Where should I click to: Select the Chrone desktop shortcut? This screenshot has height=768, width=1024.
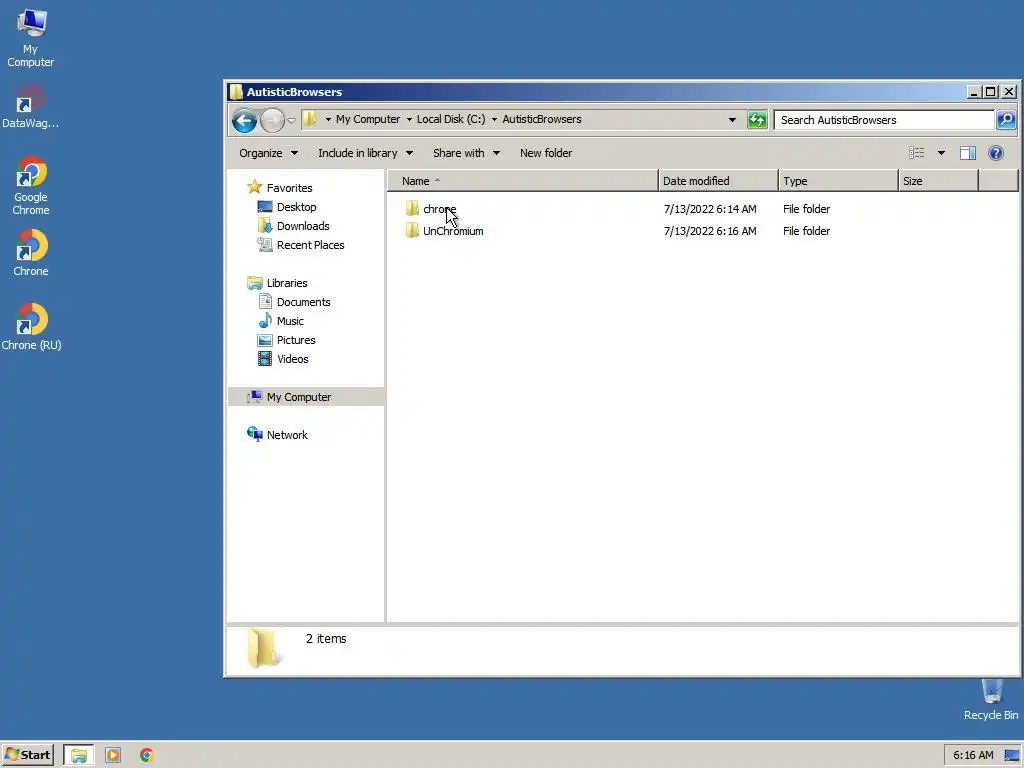pyautogui.click(x=31, y=253)
